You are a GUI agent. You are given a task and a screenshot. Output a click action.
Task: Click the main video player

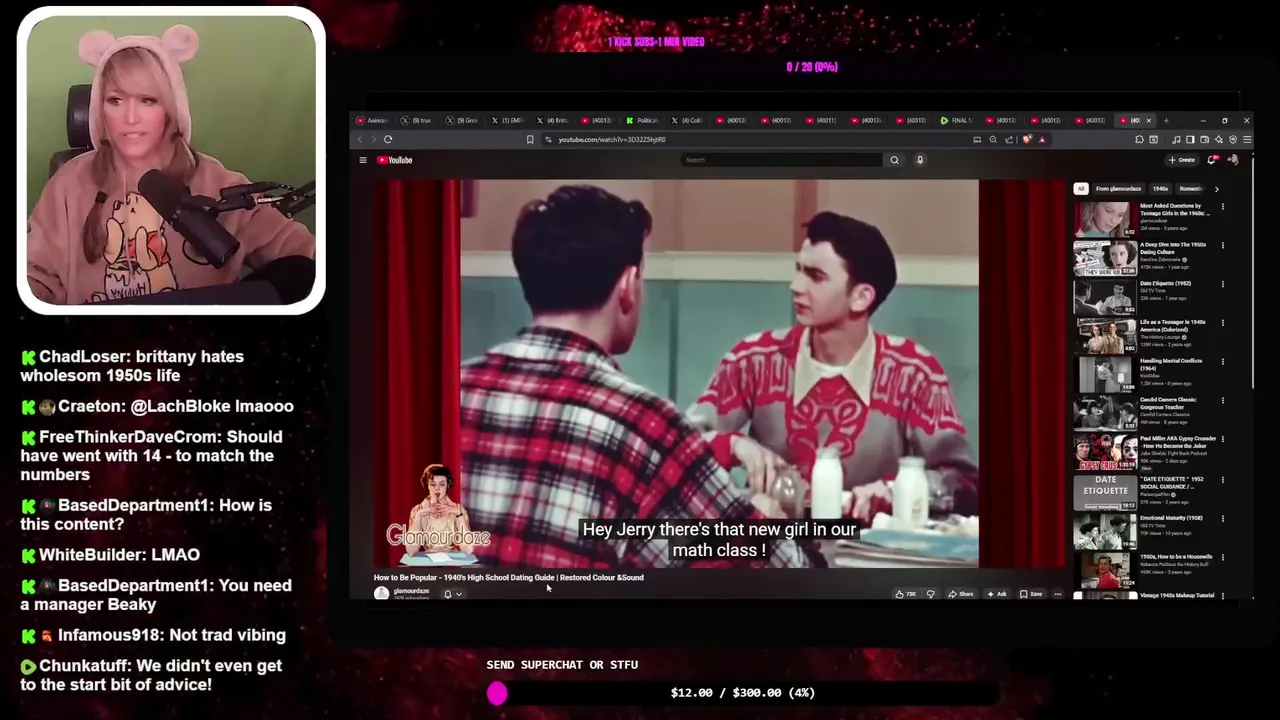[720, 374]
